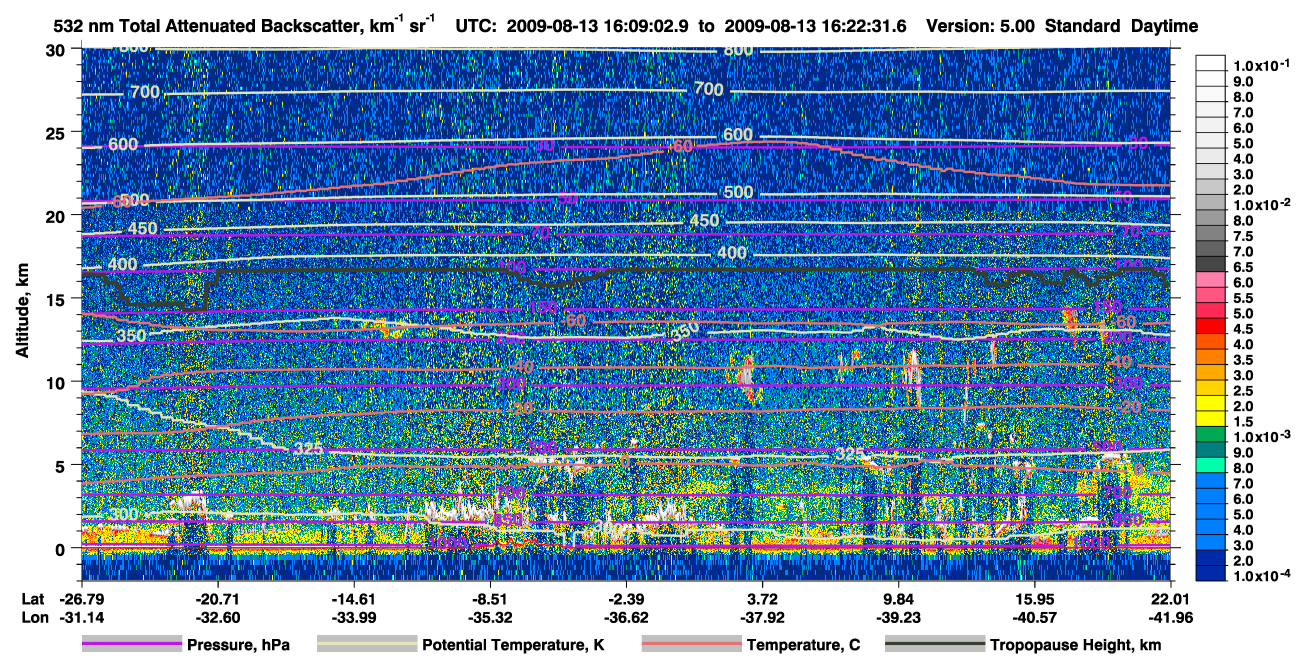Click the magenta Pressure legend line sample
The image size is (1300, 667).
(131, 645)
